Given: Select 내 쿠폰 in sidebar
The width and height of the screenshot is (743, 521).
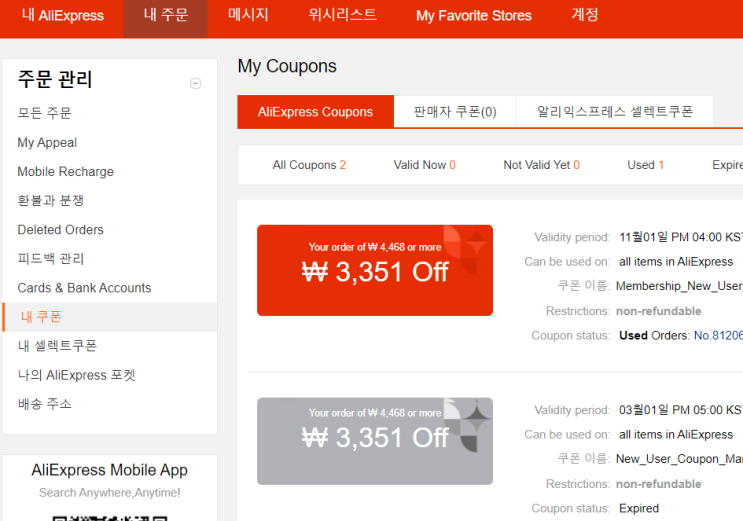Looking at the screenshot, I should click(109, 317).
